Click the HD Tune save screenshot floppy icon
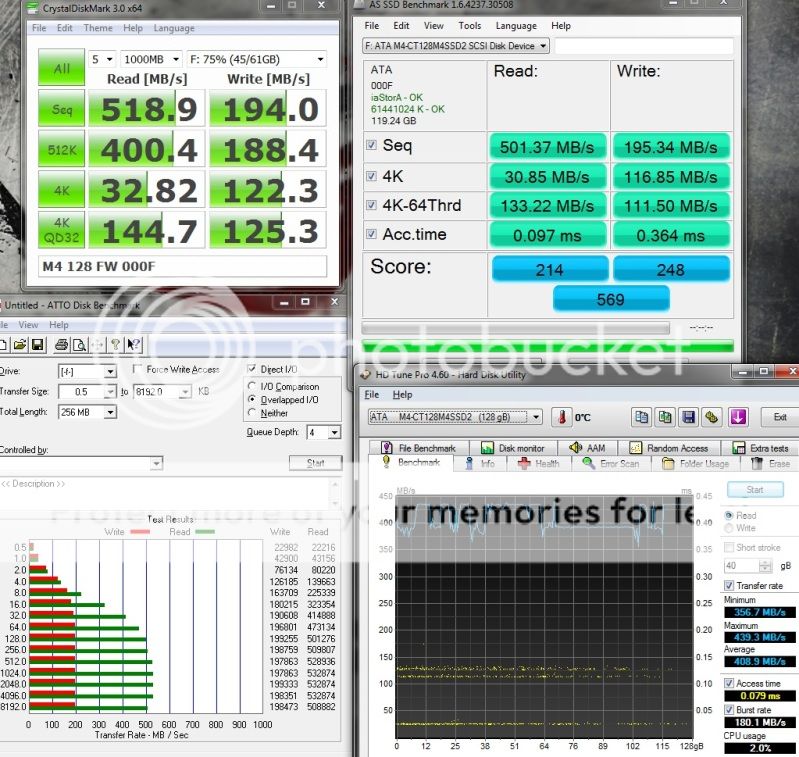The width and height of the screenshot is (799, 757). (688, 417)
